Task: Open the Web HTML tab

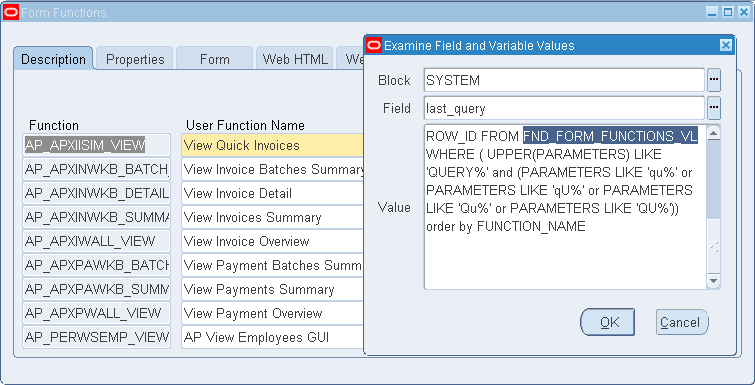Action: (295, 59)
